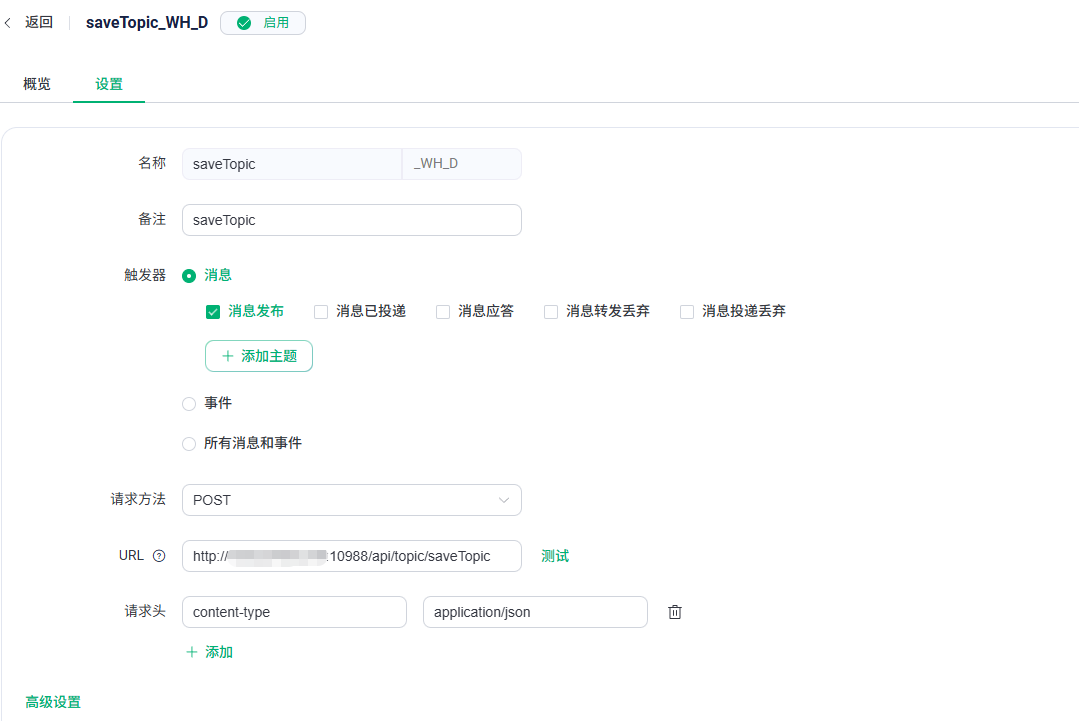Click the URL help question mark icon
This screenshot has width=1079, height=721.
coord(159,556)
